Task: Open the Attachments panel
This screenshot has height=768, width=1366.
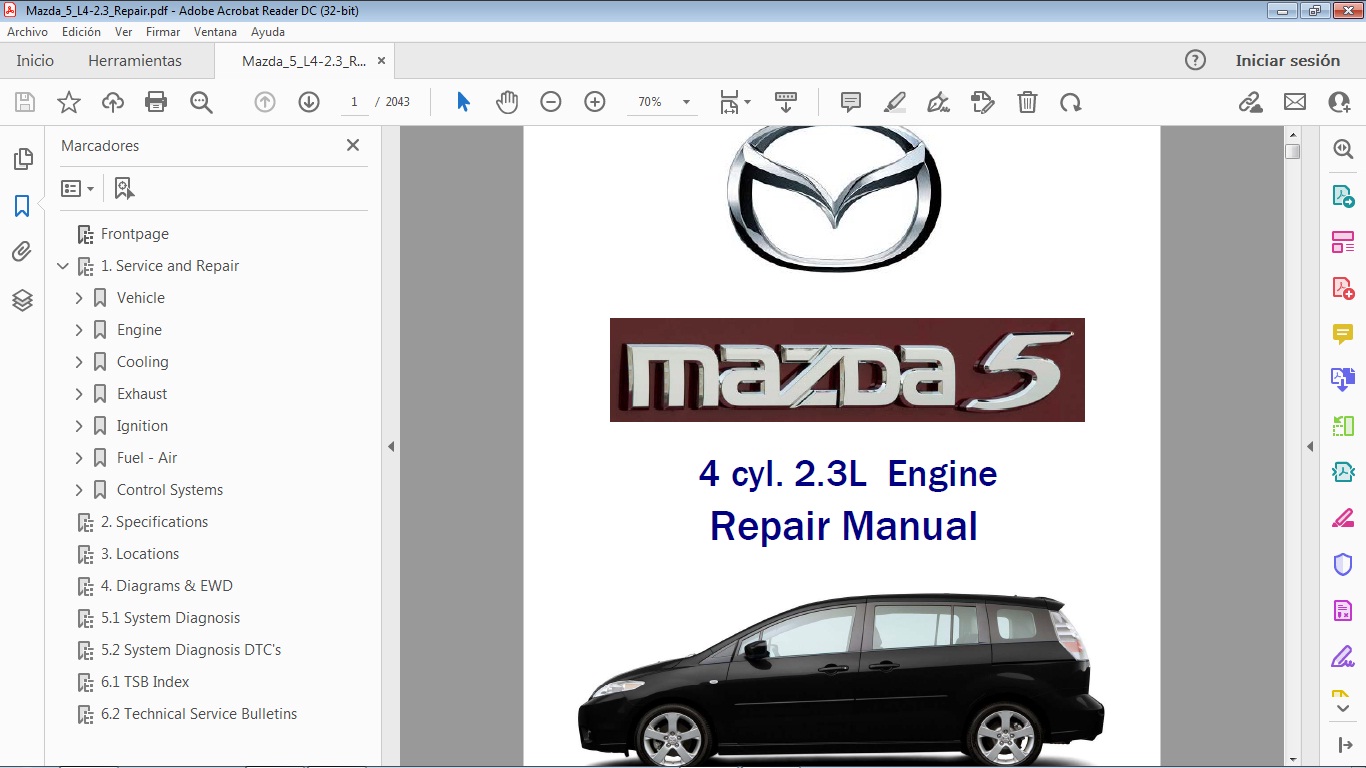Action: [x=22, y=251]
